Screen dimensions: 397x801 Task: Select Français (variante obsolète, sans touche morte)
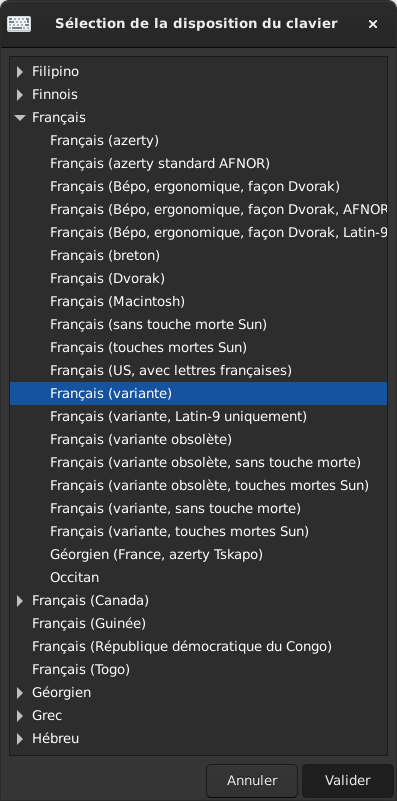point(198,462)
